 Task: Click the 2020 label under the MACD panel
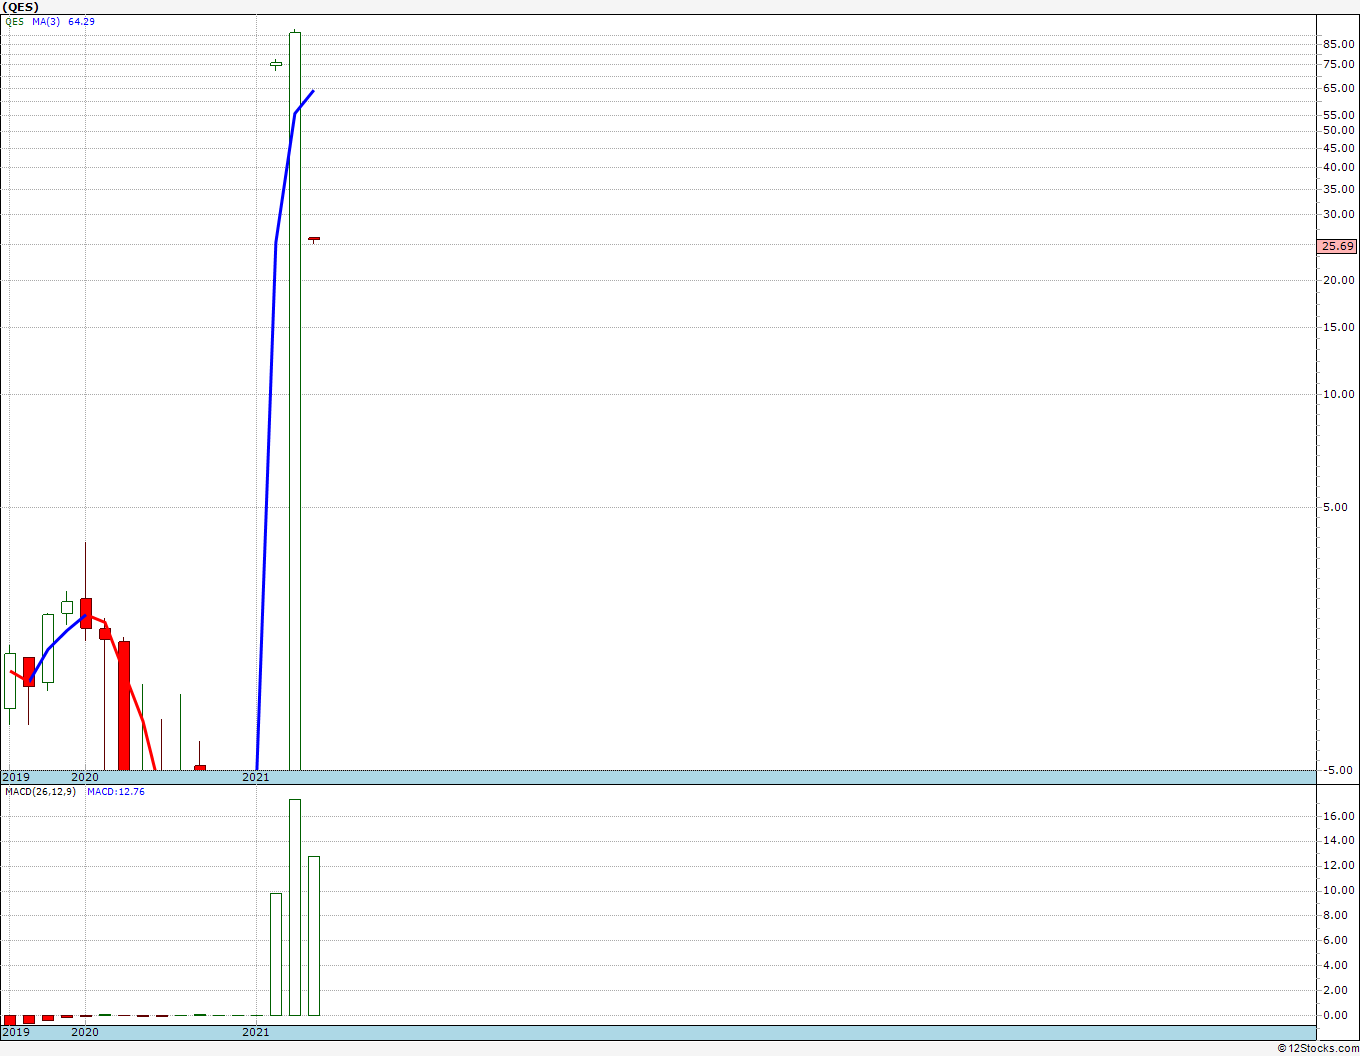point(85,1032)
